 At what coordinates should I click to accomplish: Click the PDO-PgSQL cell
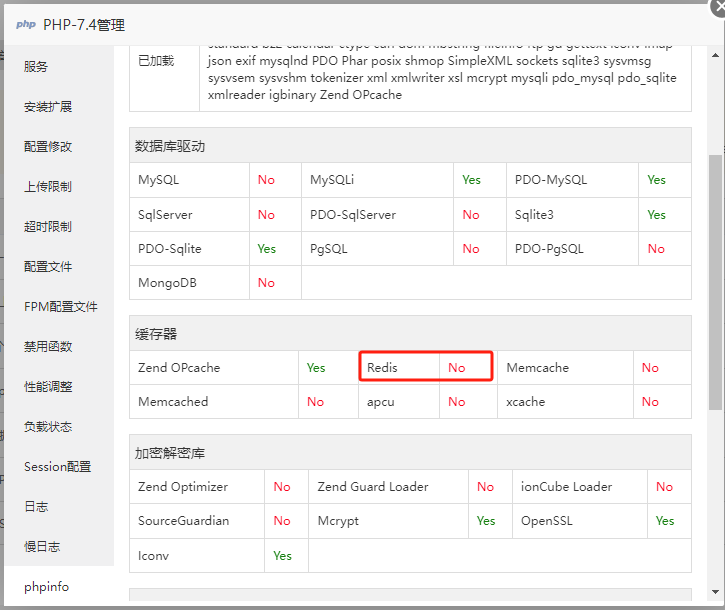(x=572, y=249)
